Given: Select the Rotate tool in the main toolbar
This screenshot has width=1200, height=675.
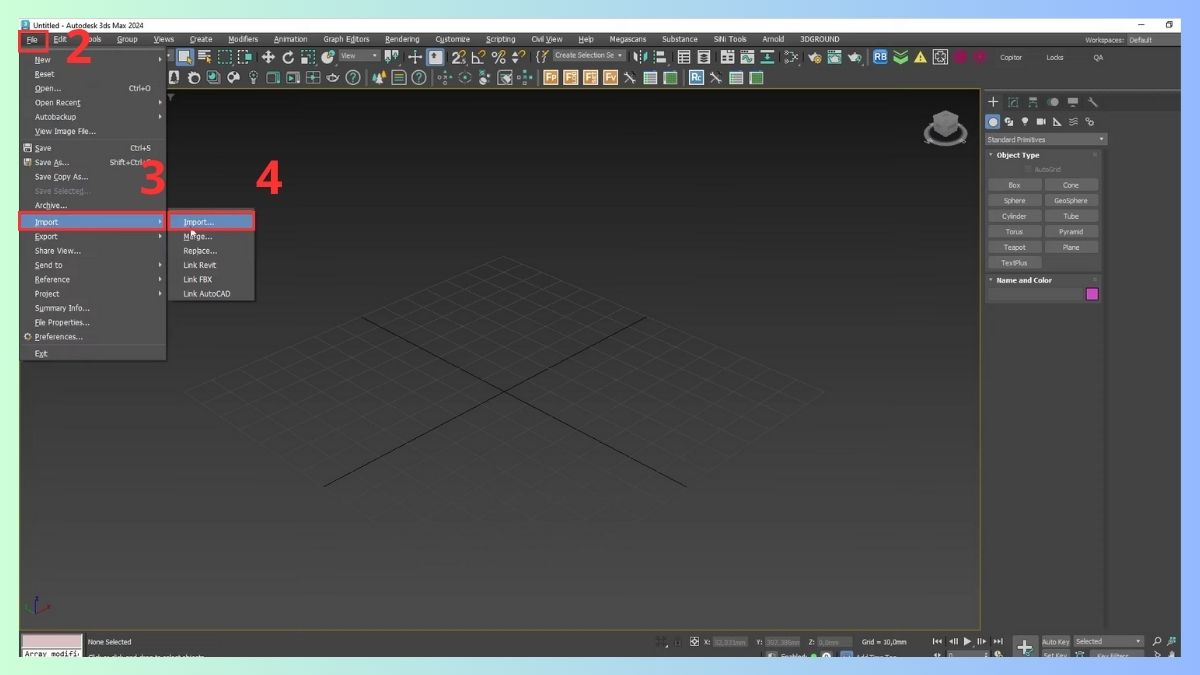Looking at the screenshot, I should [x=288, y=57].
